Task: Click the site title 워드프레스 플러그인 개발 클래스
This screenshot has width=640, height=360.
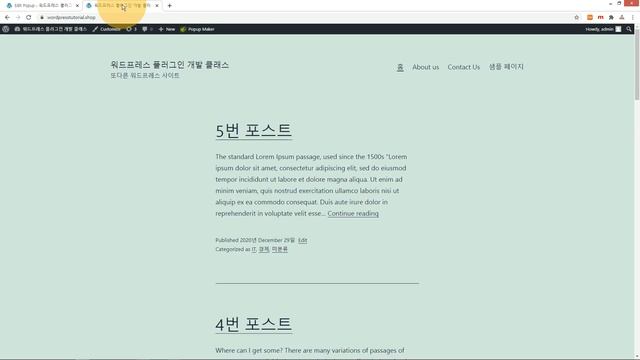Action: [169, 64]
